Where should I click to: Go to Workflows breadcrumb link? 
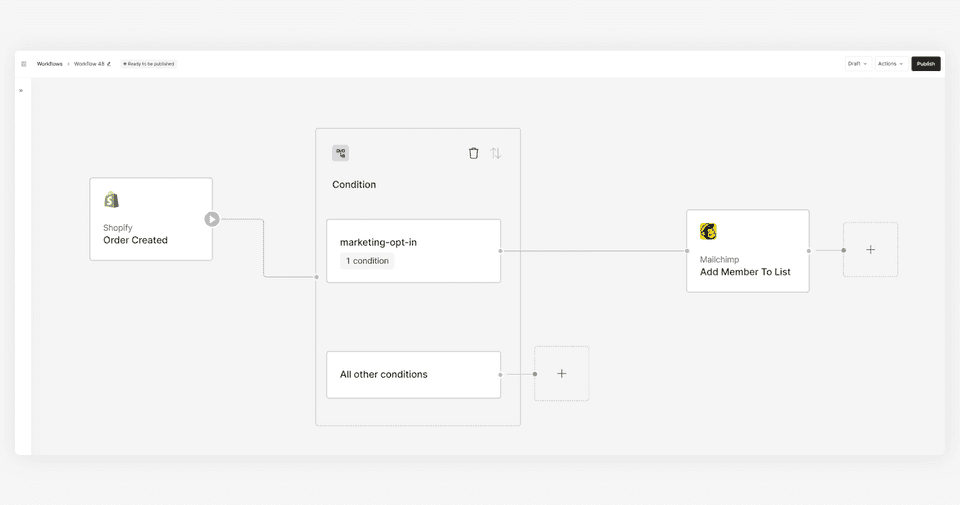click(x=50, y=64)
